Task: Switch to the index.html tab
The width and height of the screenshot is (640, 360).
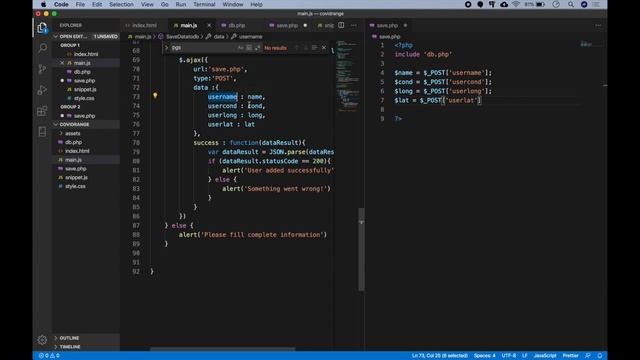Action: (144, 25)
